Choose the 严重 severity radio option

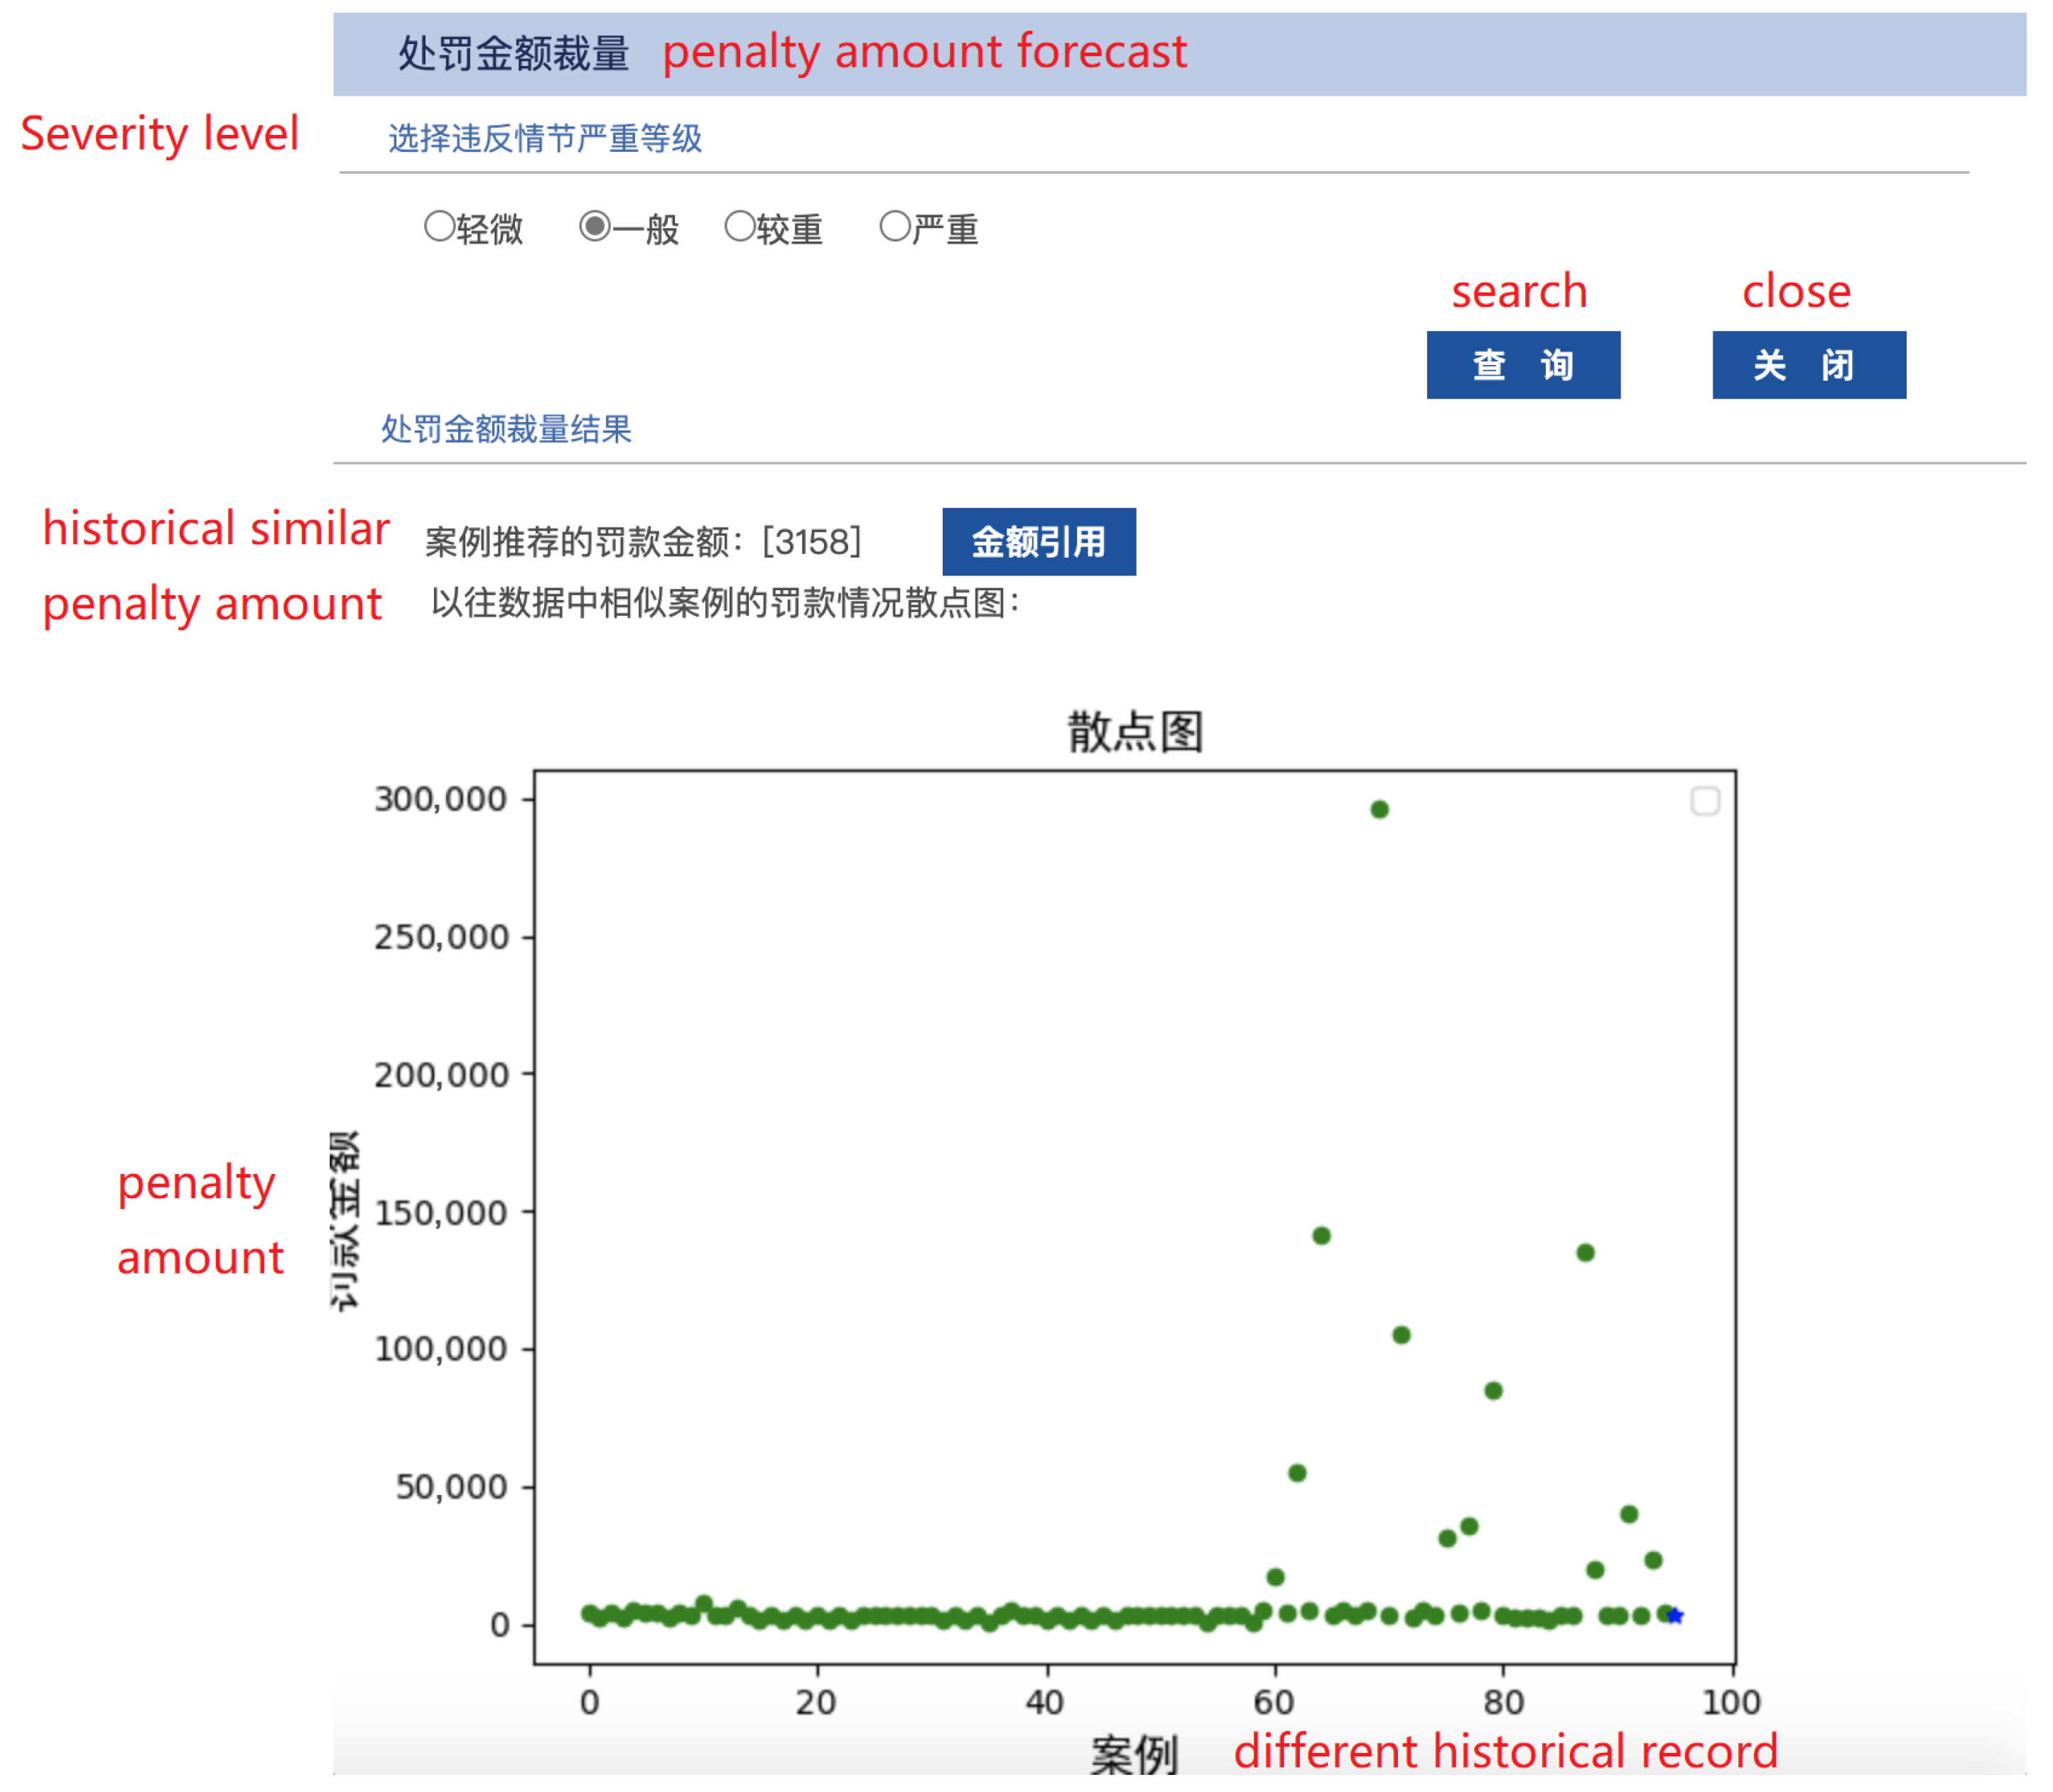(x=895, y=227)
